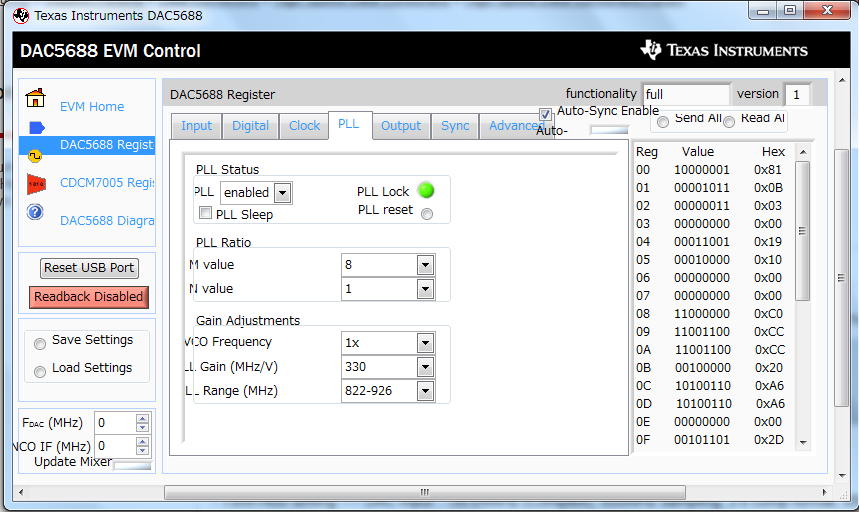Click the NCO IF (MHz) input field
859x512 pixels.
(x=114, y=446)
